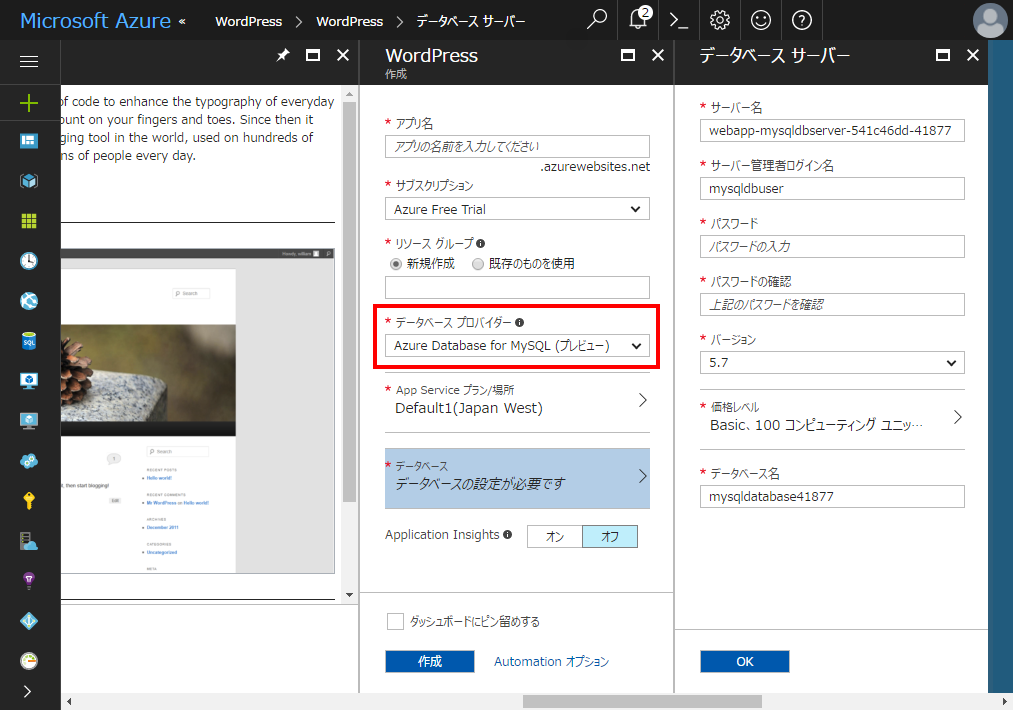The height and width of the screenshot is (710, 1013).
Task: Switch Application Insights to オン
Action: 554,537
